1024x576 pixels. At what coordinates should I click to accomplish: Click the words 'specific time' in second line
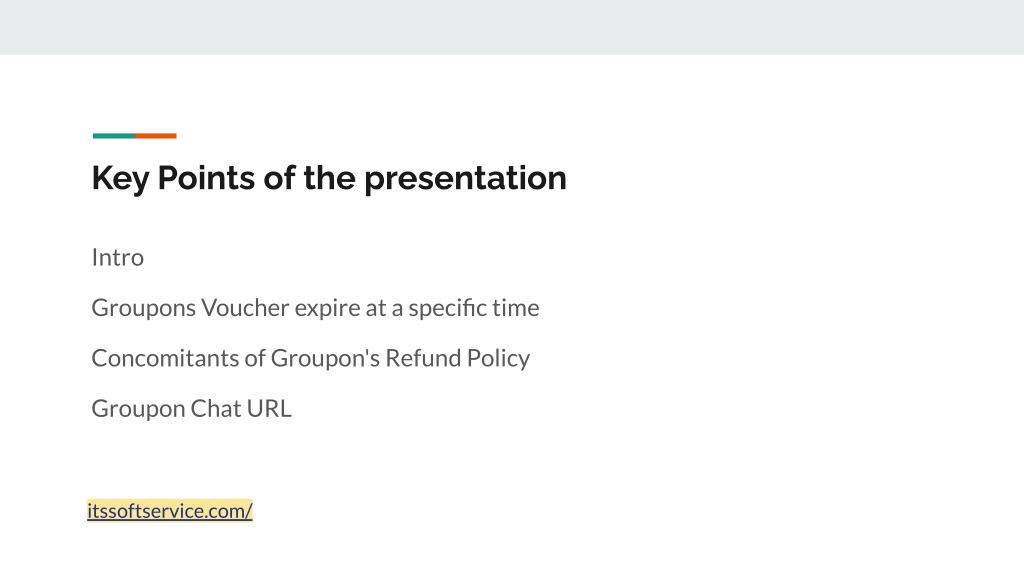pyautogui.click(x=474, y=308)
